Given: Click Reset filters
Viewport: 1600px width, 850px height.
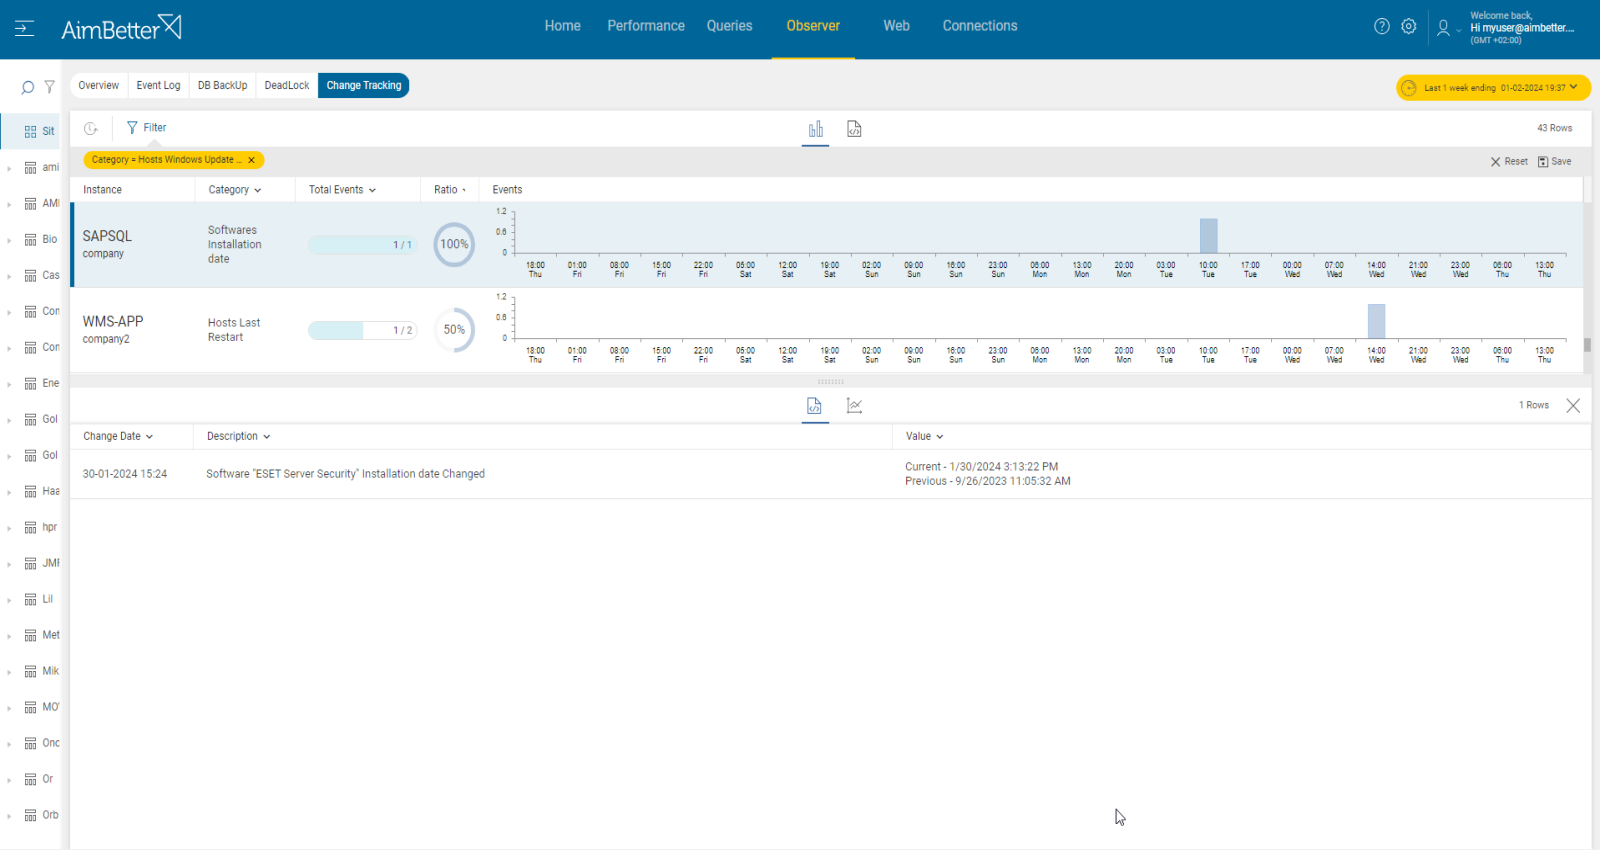Looking at the screenshot, I should (x=1509, y=162).
